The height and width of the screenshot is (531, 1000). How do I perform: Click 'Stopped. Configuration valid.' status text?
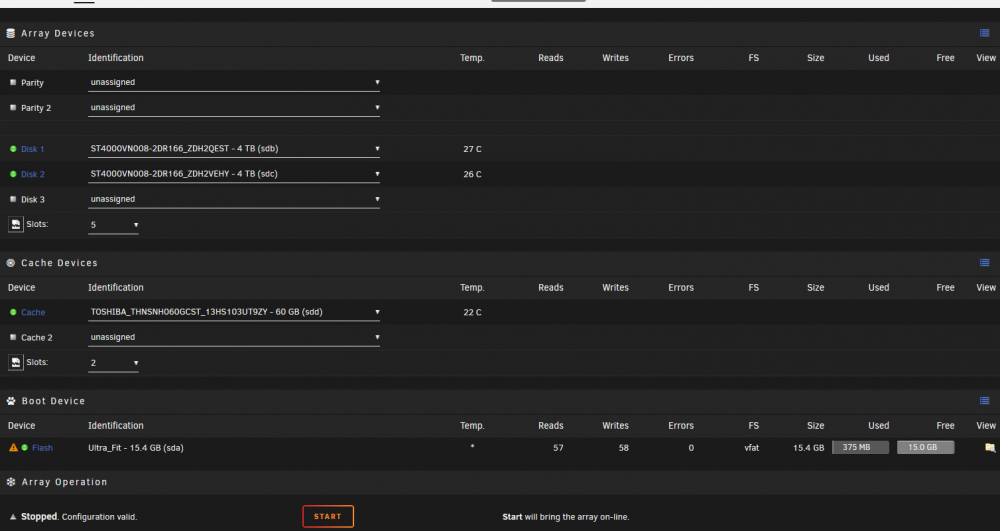(x=79, y=517)
